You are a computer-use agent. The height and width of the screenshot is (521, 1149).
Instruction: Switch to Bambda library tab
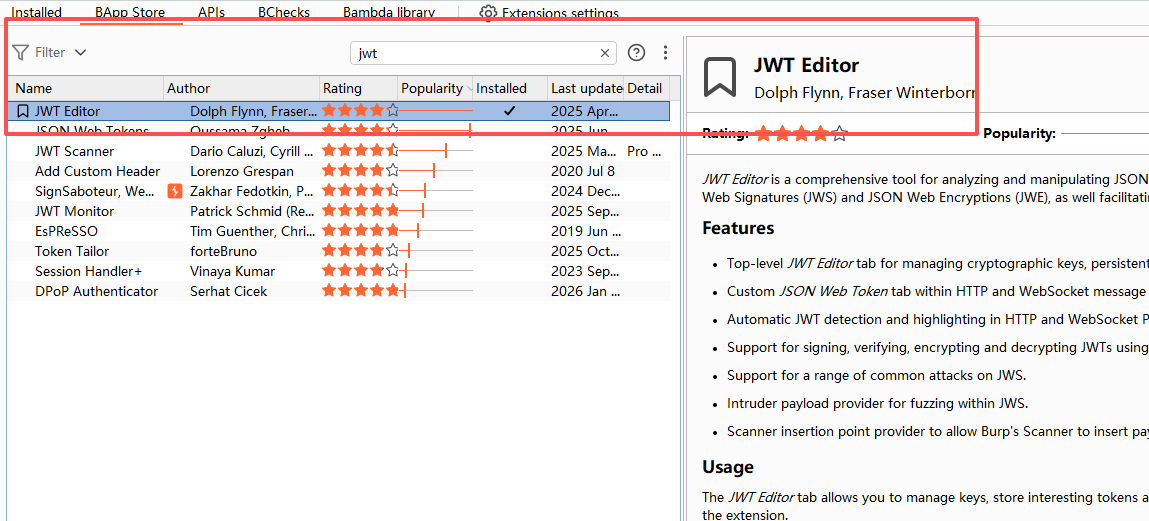(x=389, y=13)
